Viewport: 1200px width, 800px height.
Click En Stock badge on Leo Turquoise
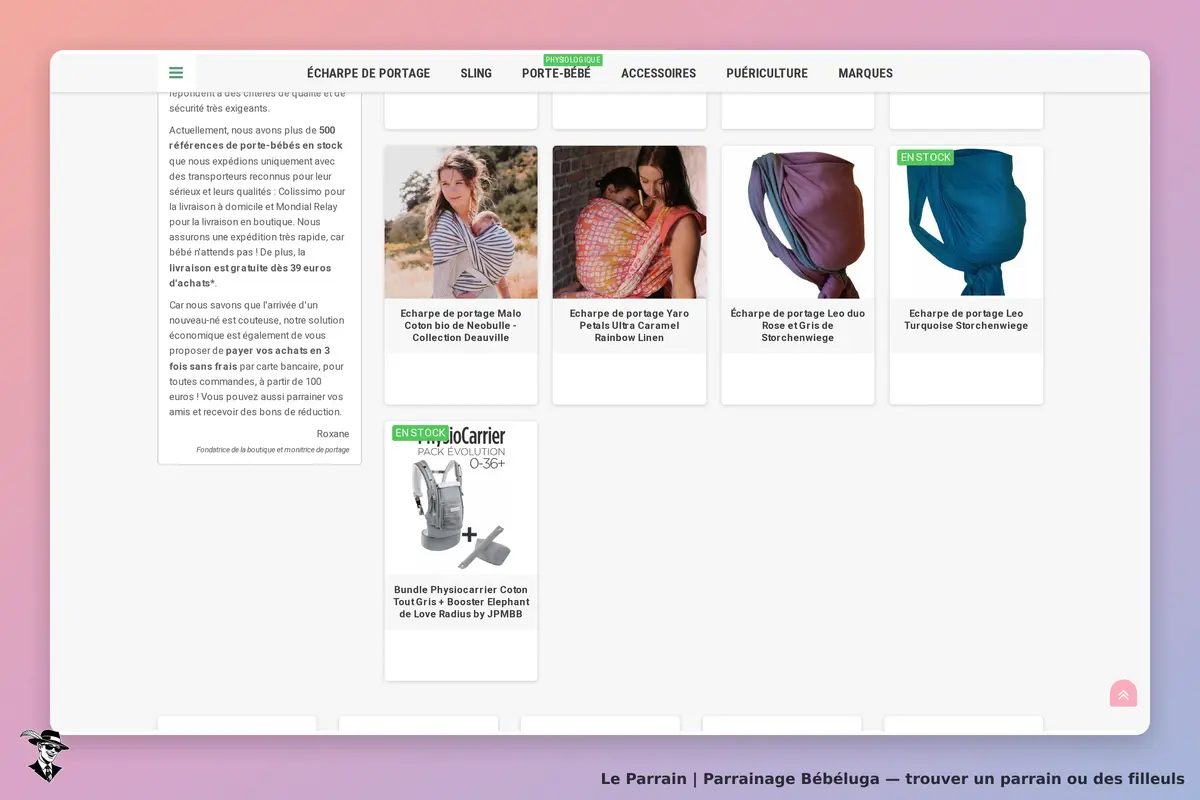click(925, 157)
